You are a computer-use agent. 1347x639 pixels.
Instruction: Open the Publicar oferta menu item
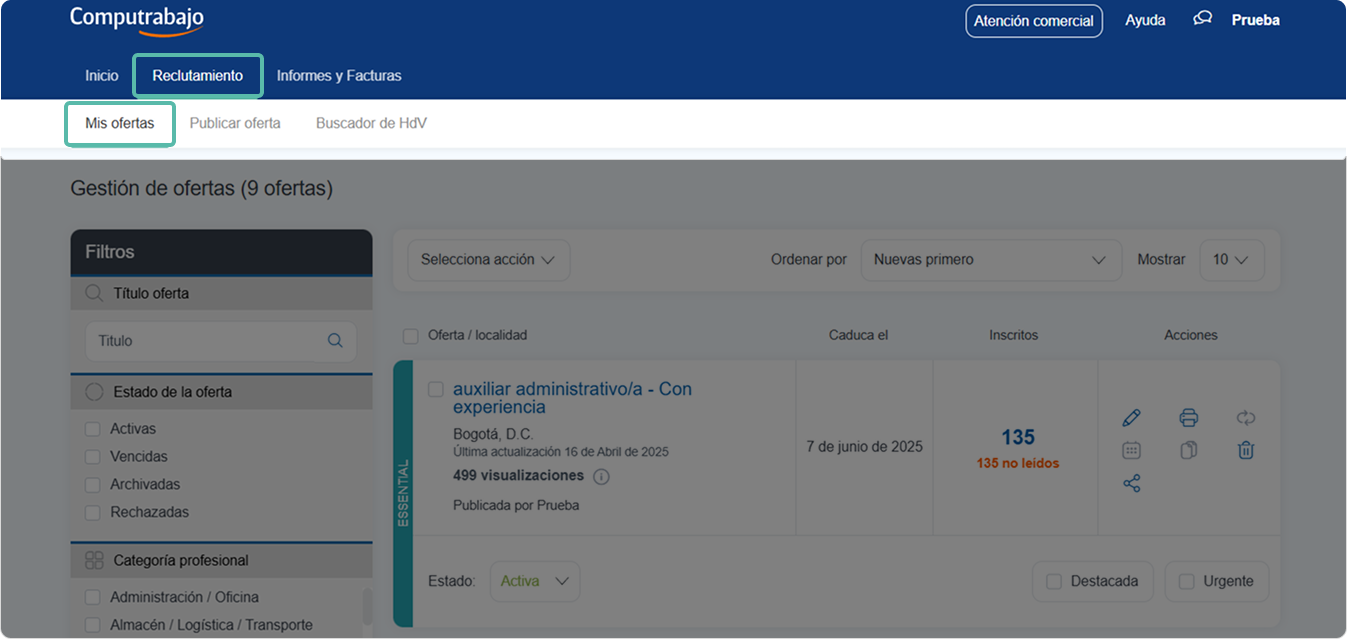tap(235, 123)
